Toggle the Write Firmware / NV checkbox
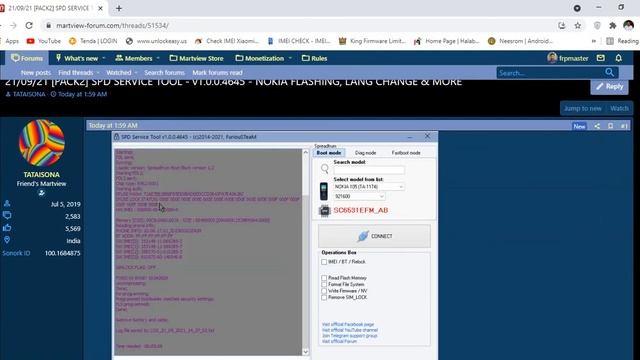The image size is (640, 360). [x=324, y=291]
